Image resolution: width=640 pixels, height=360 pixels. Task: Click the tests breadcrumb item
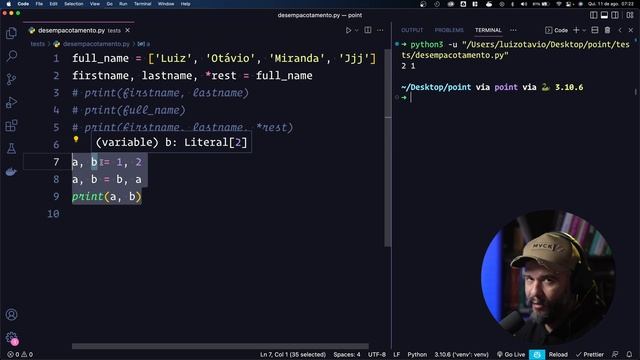click(x=38, y=44)
